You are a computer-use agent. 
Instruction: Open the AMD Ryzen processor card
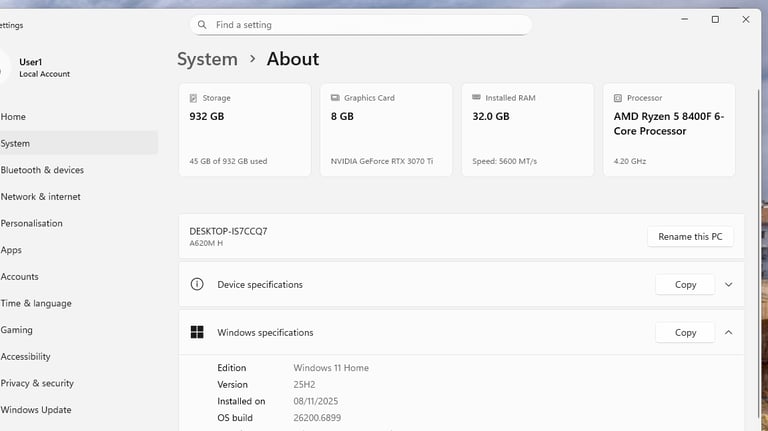tap(669, 130)
